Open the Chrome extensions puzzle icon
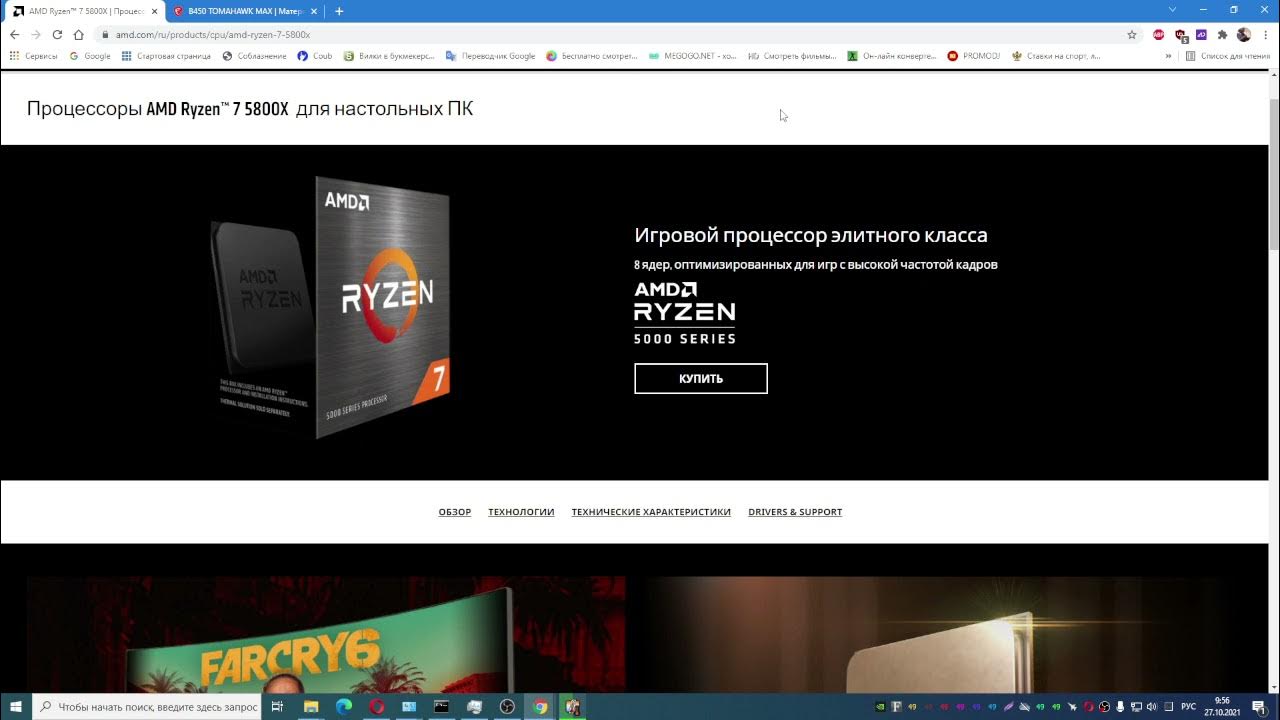The width and height of the screenshot is (1280, 720). pyautogui.click(x=1222, y=34)
